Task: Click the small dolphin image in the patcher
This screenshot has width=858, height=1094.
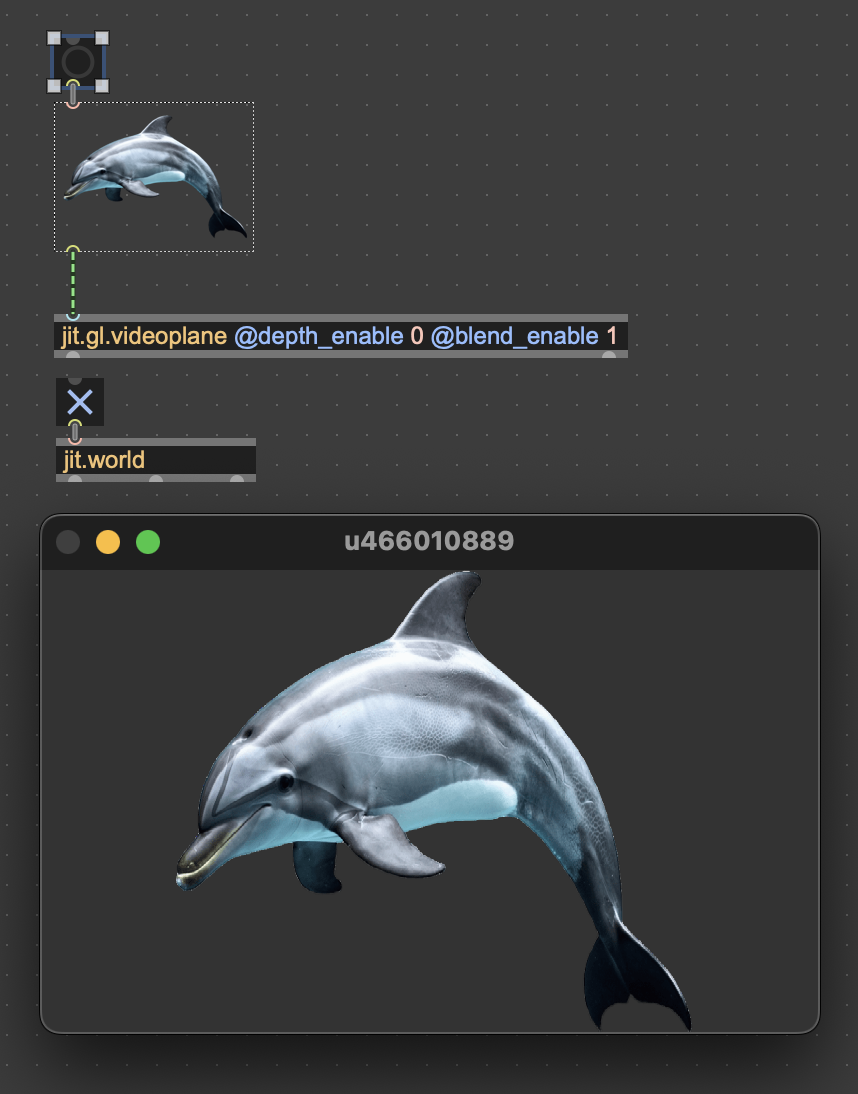Action: point(154,177)
